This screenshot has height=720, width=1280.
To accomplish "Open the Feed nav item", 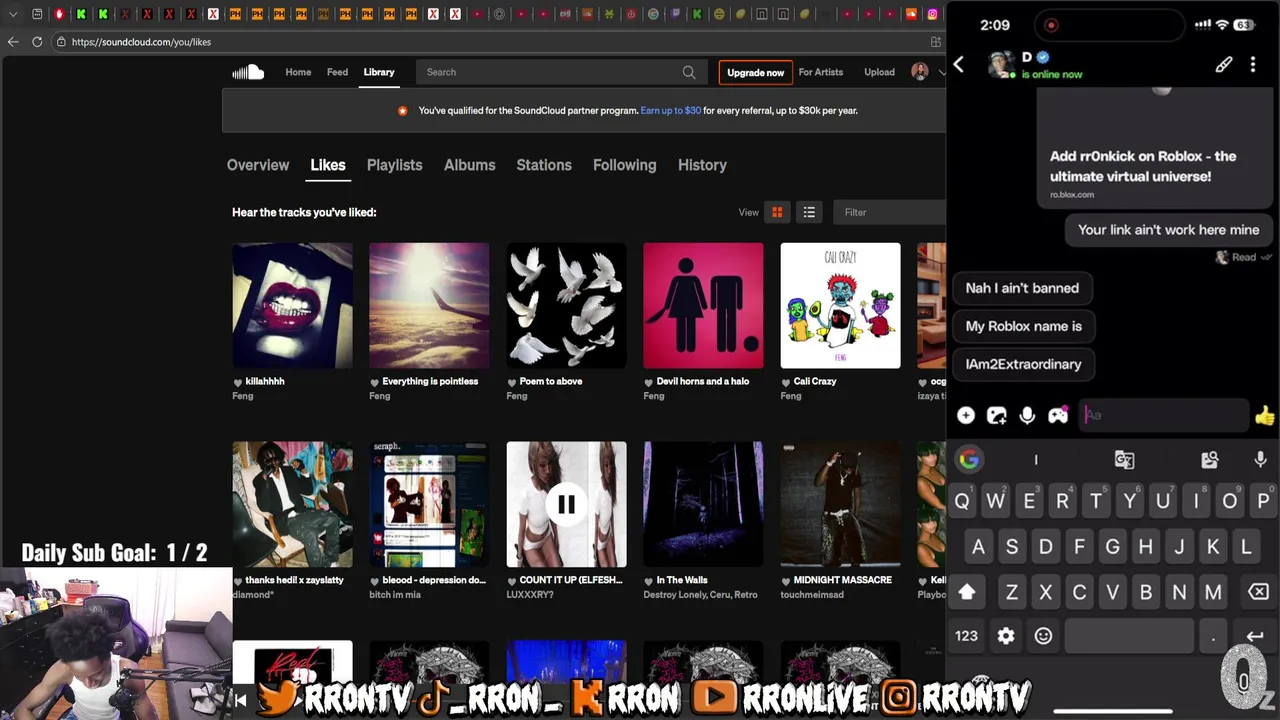I will 337,72.
